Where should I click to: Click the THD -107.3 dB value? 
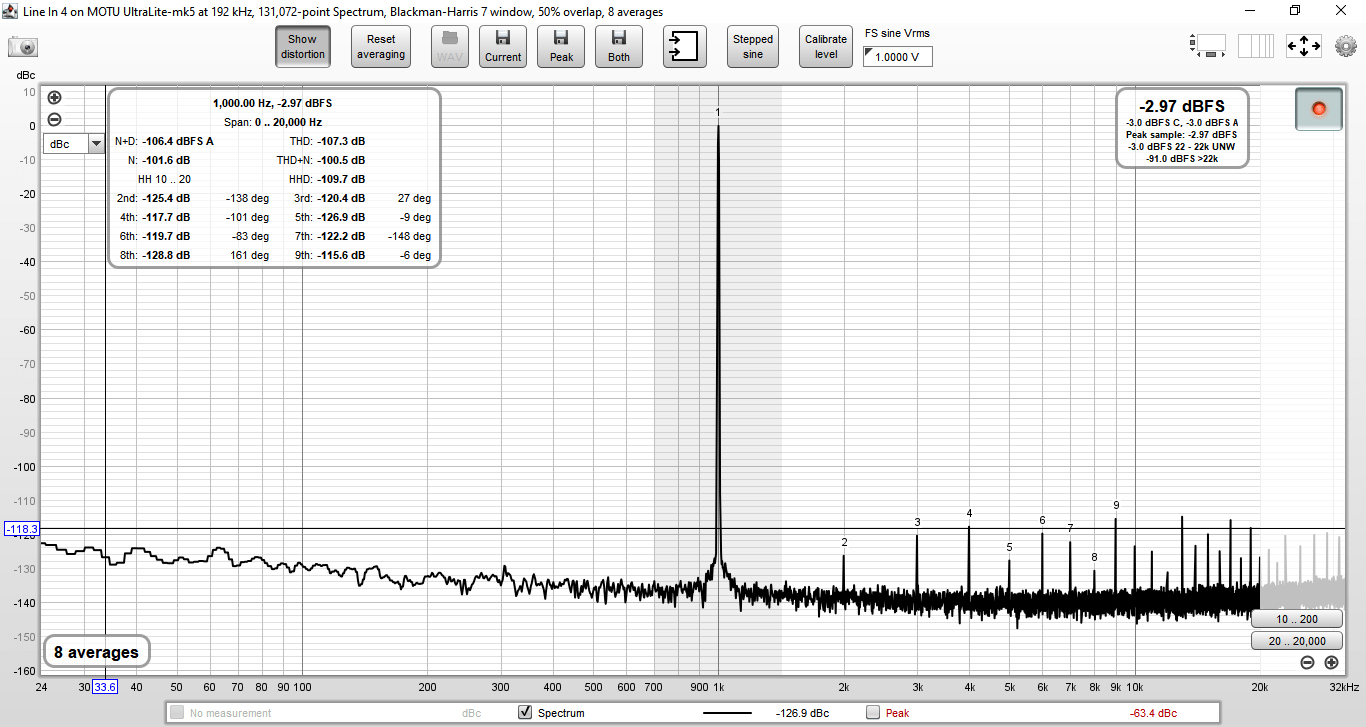[x=341, y=141]
